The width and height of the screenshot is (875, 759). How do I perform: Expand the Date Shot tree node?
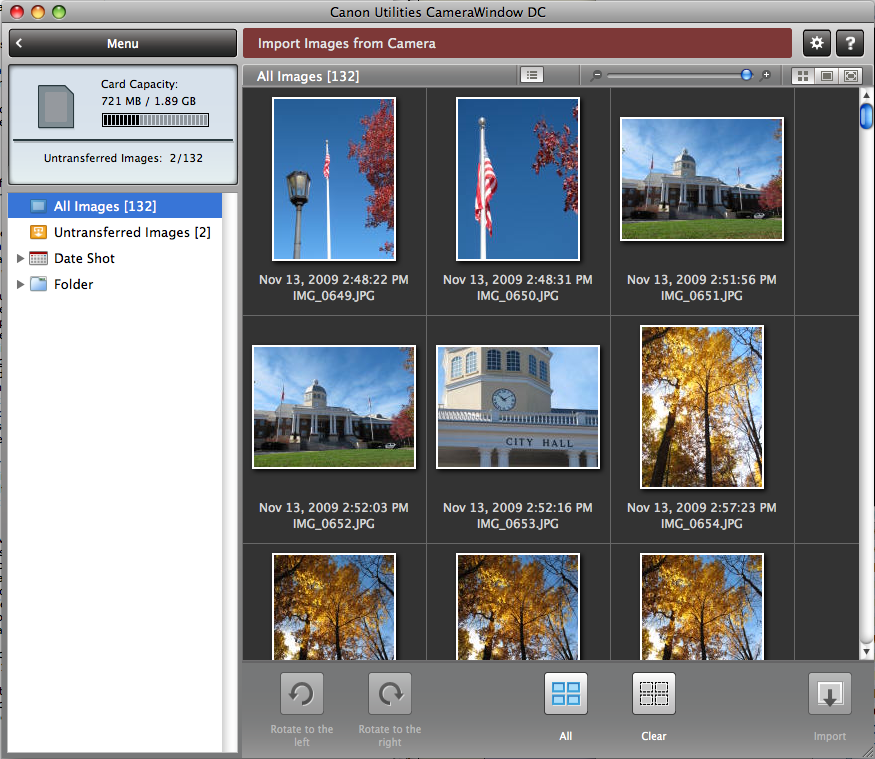coord(20,259)
